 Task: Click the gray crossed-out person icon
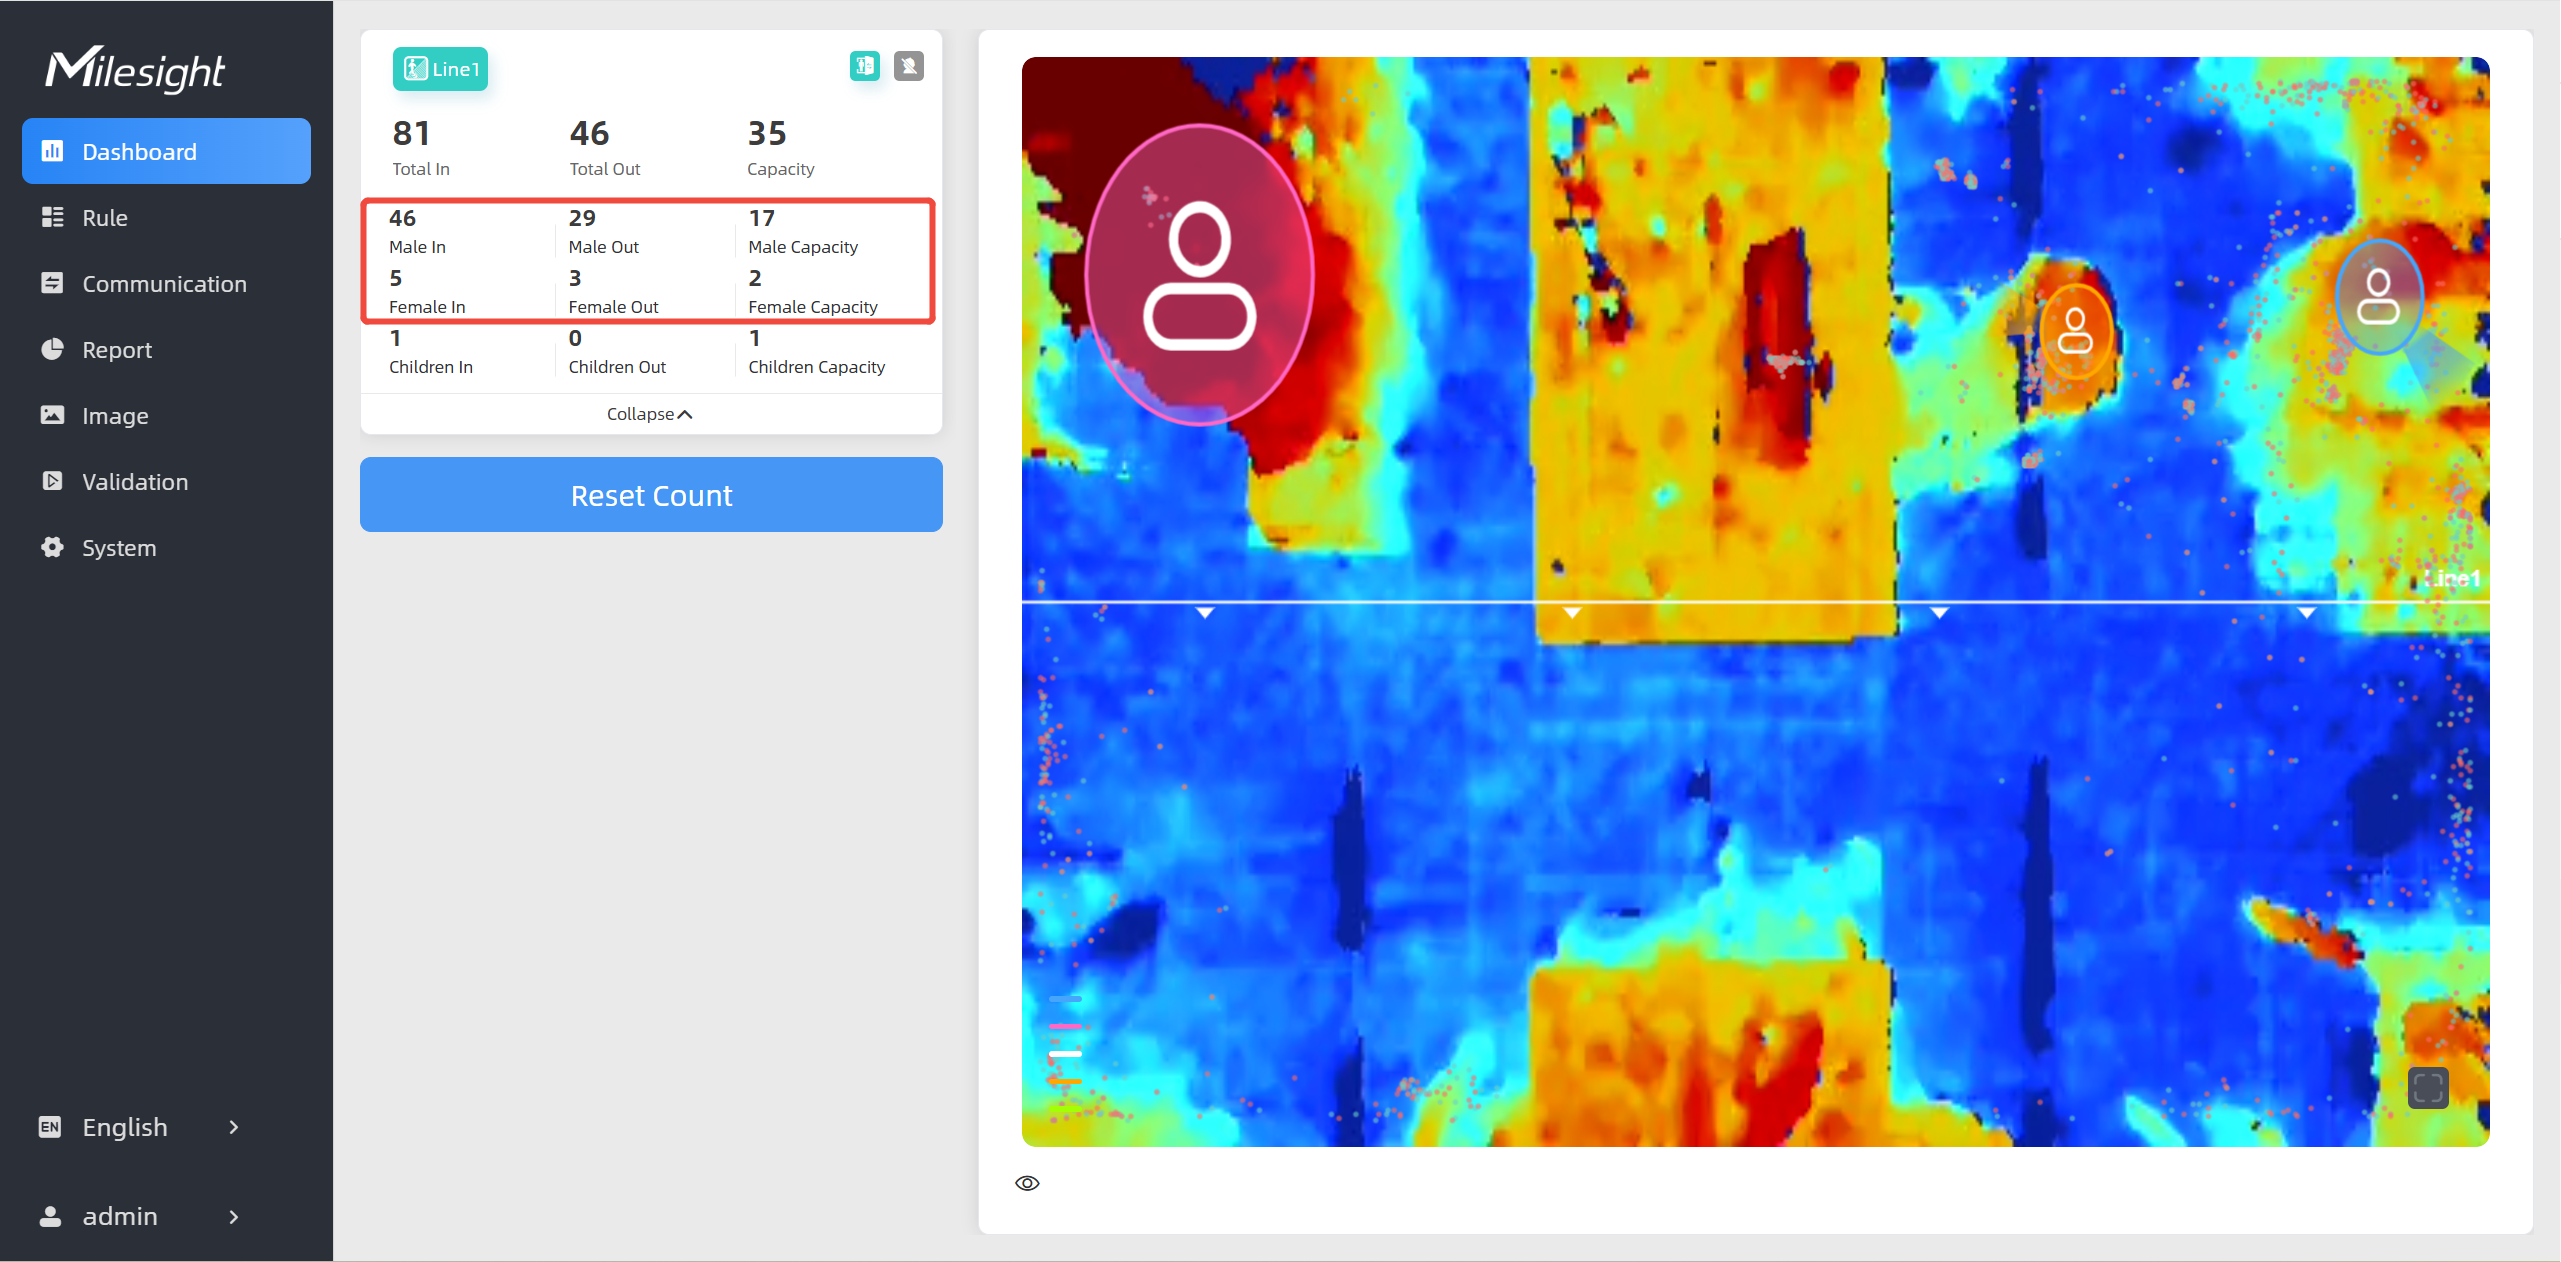pos(908,66)
